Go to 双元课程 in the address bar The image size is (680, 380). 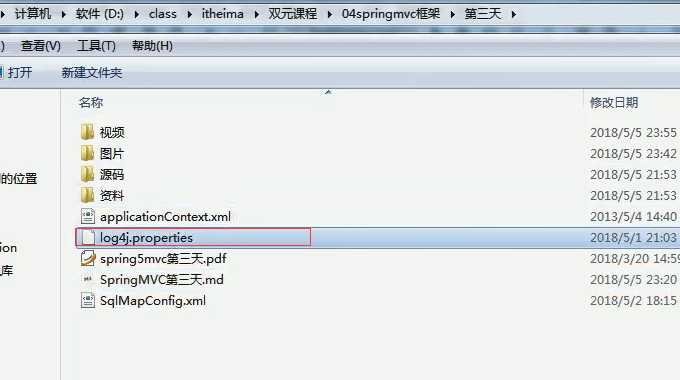pyautogui.click(x=293, y=14)
